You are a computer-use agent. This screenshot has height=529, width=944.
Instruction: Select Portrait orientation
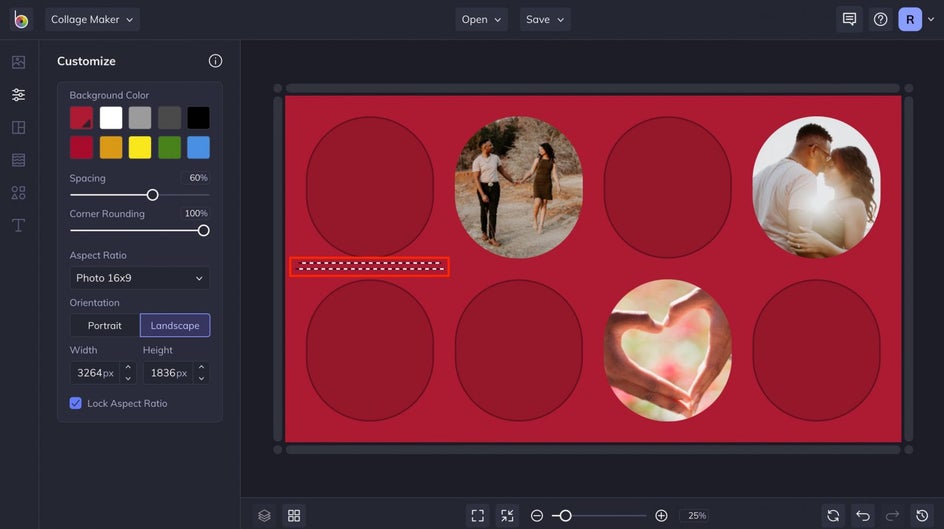(x=105, y=326)
